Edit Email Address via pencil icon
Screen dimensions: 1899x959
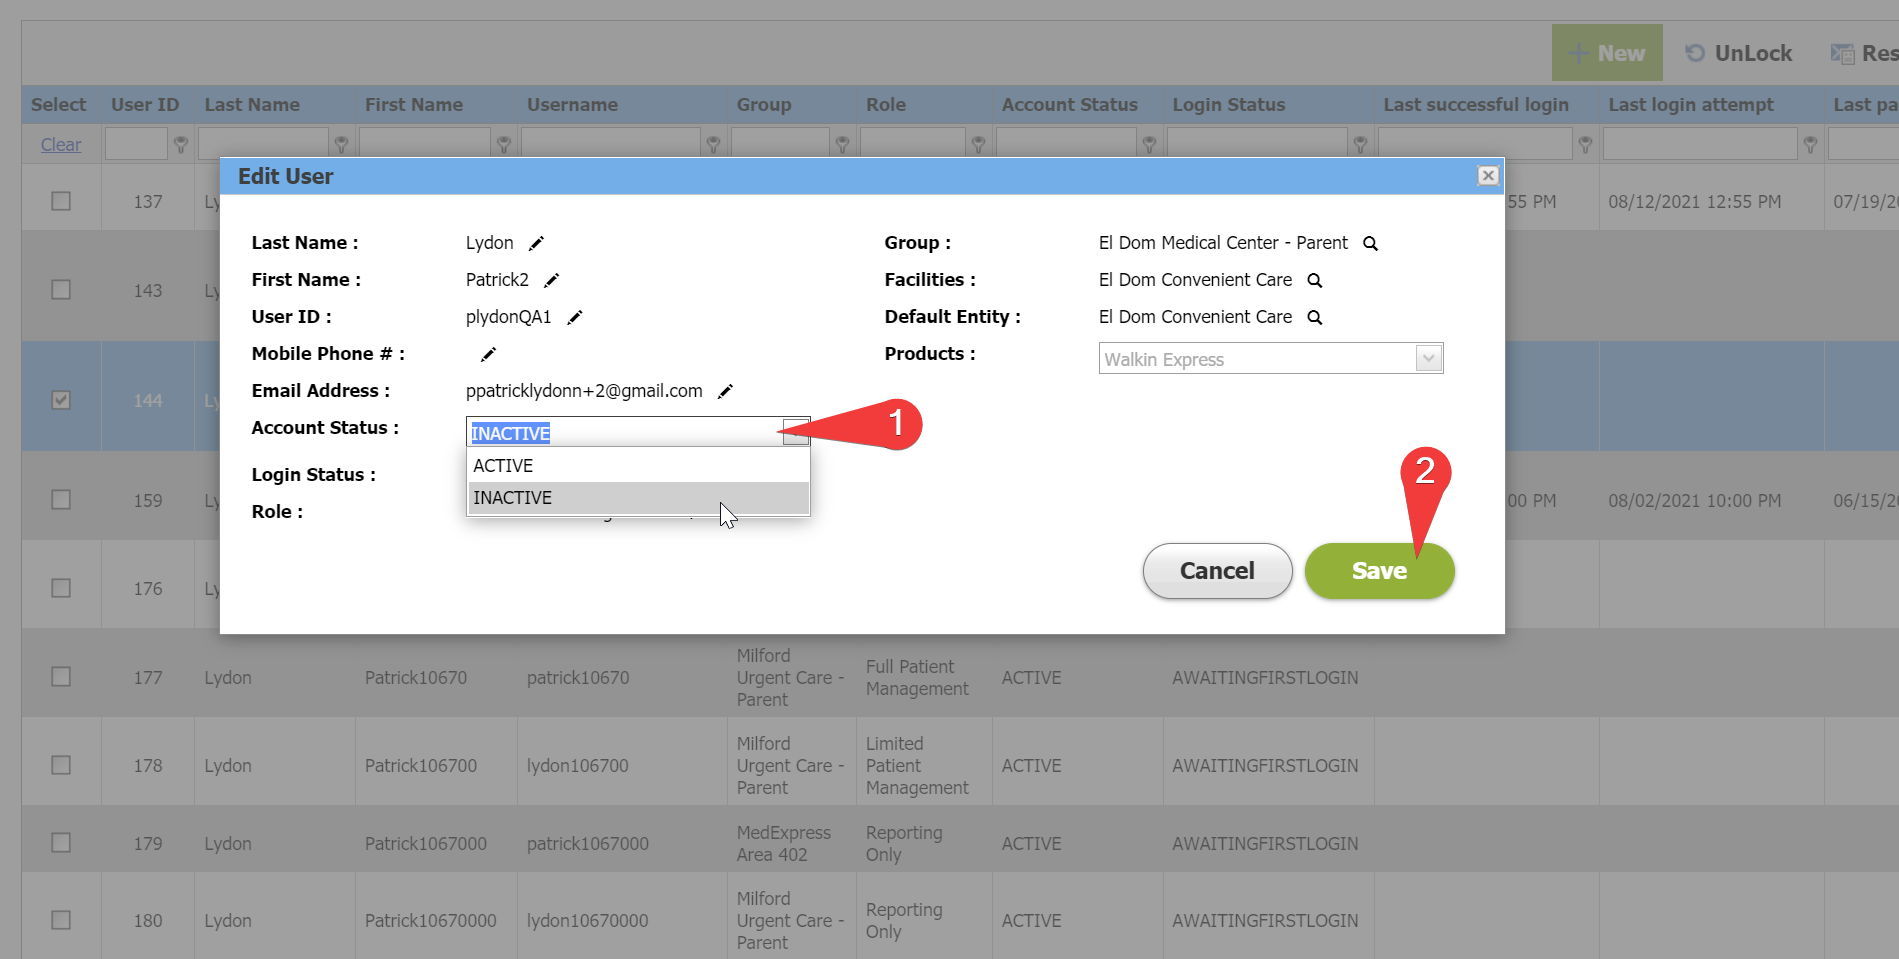click(725, 391)
